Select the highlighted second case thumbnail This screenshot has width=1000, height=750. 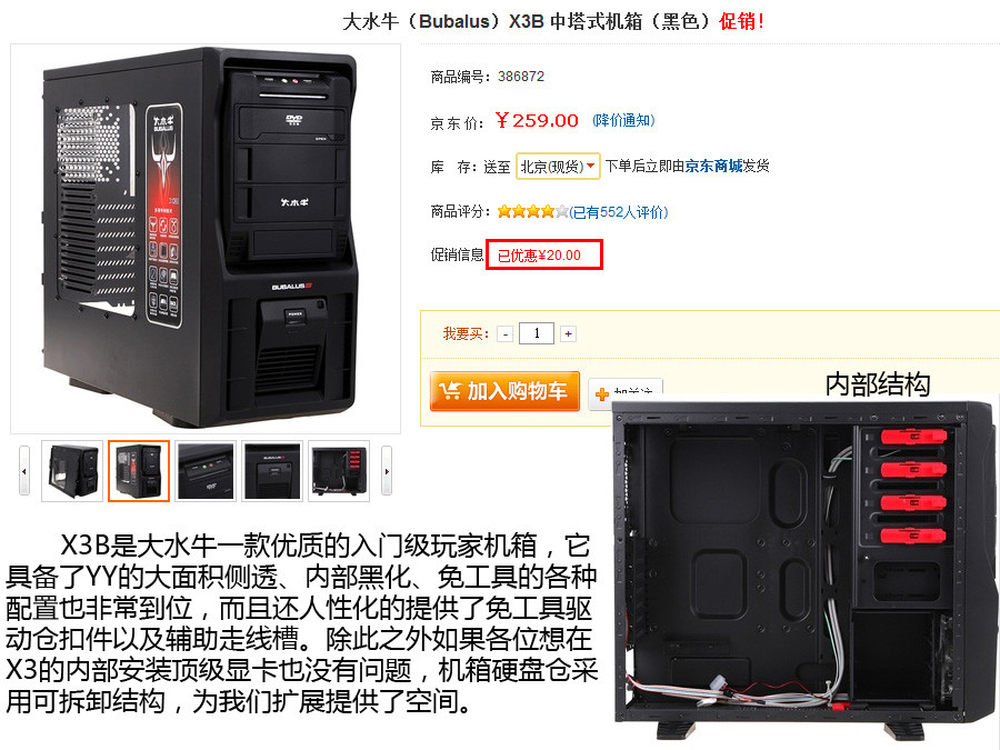(x=138, y=471)
